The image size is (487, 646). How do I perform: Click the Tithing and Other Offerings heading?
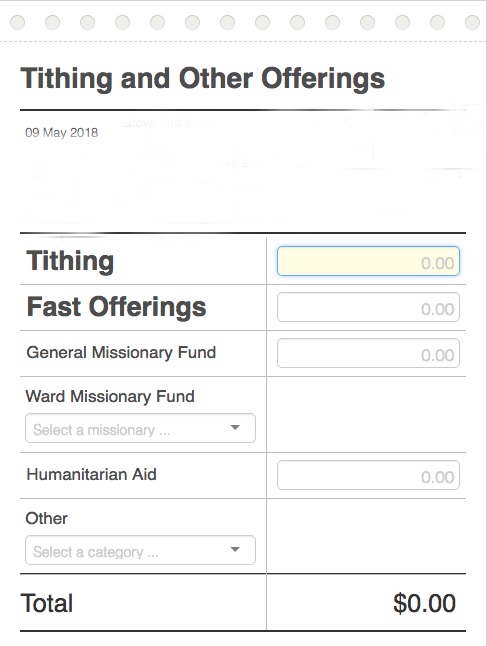pyautogui.click(x=203, y=78)
